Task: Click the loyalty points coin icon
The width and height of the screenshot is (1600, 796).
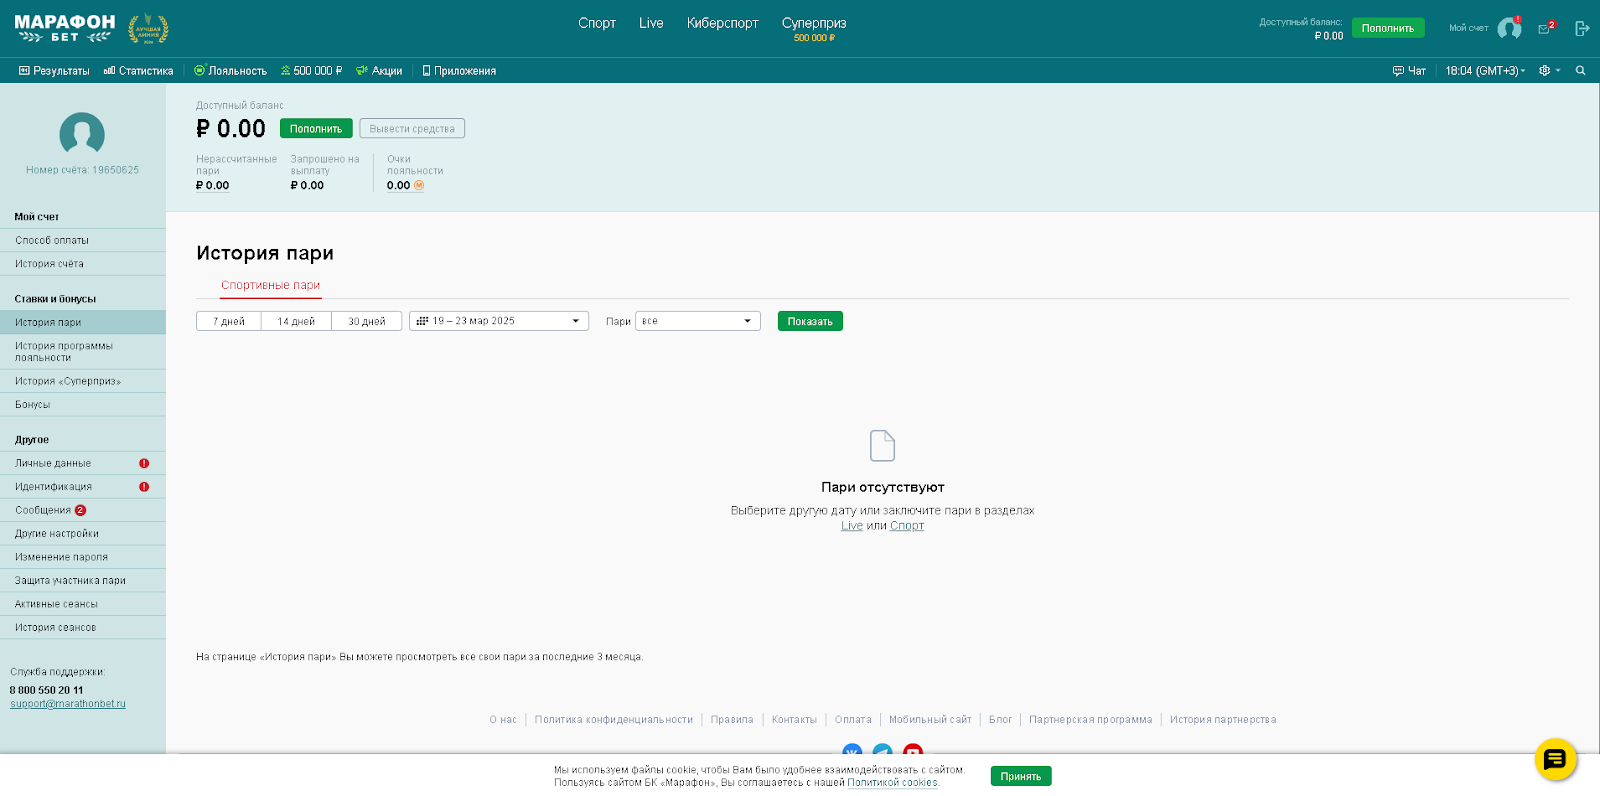Action: [x=419, y=185]
